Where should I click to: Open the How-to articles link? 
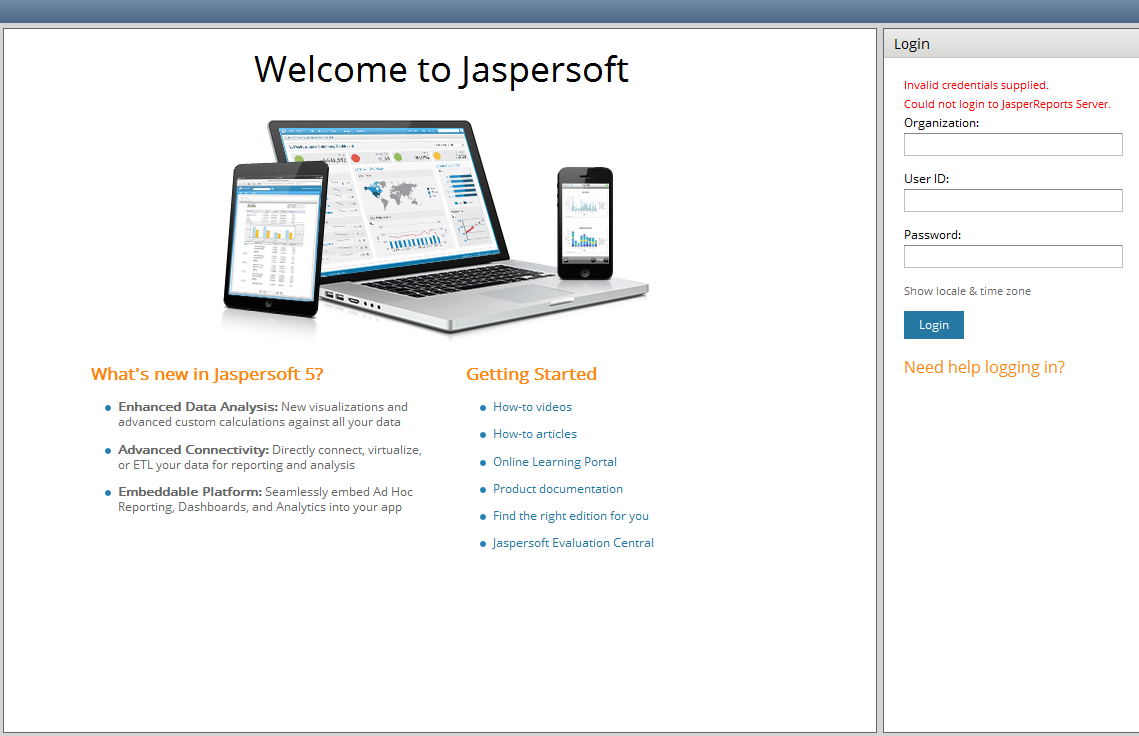coord(535,434)
